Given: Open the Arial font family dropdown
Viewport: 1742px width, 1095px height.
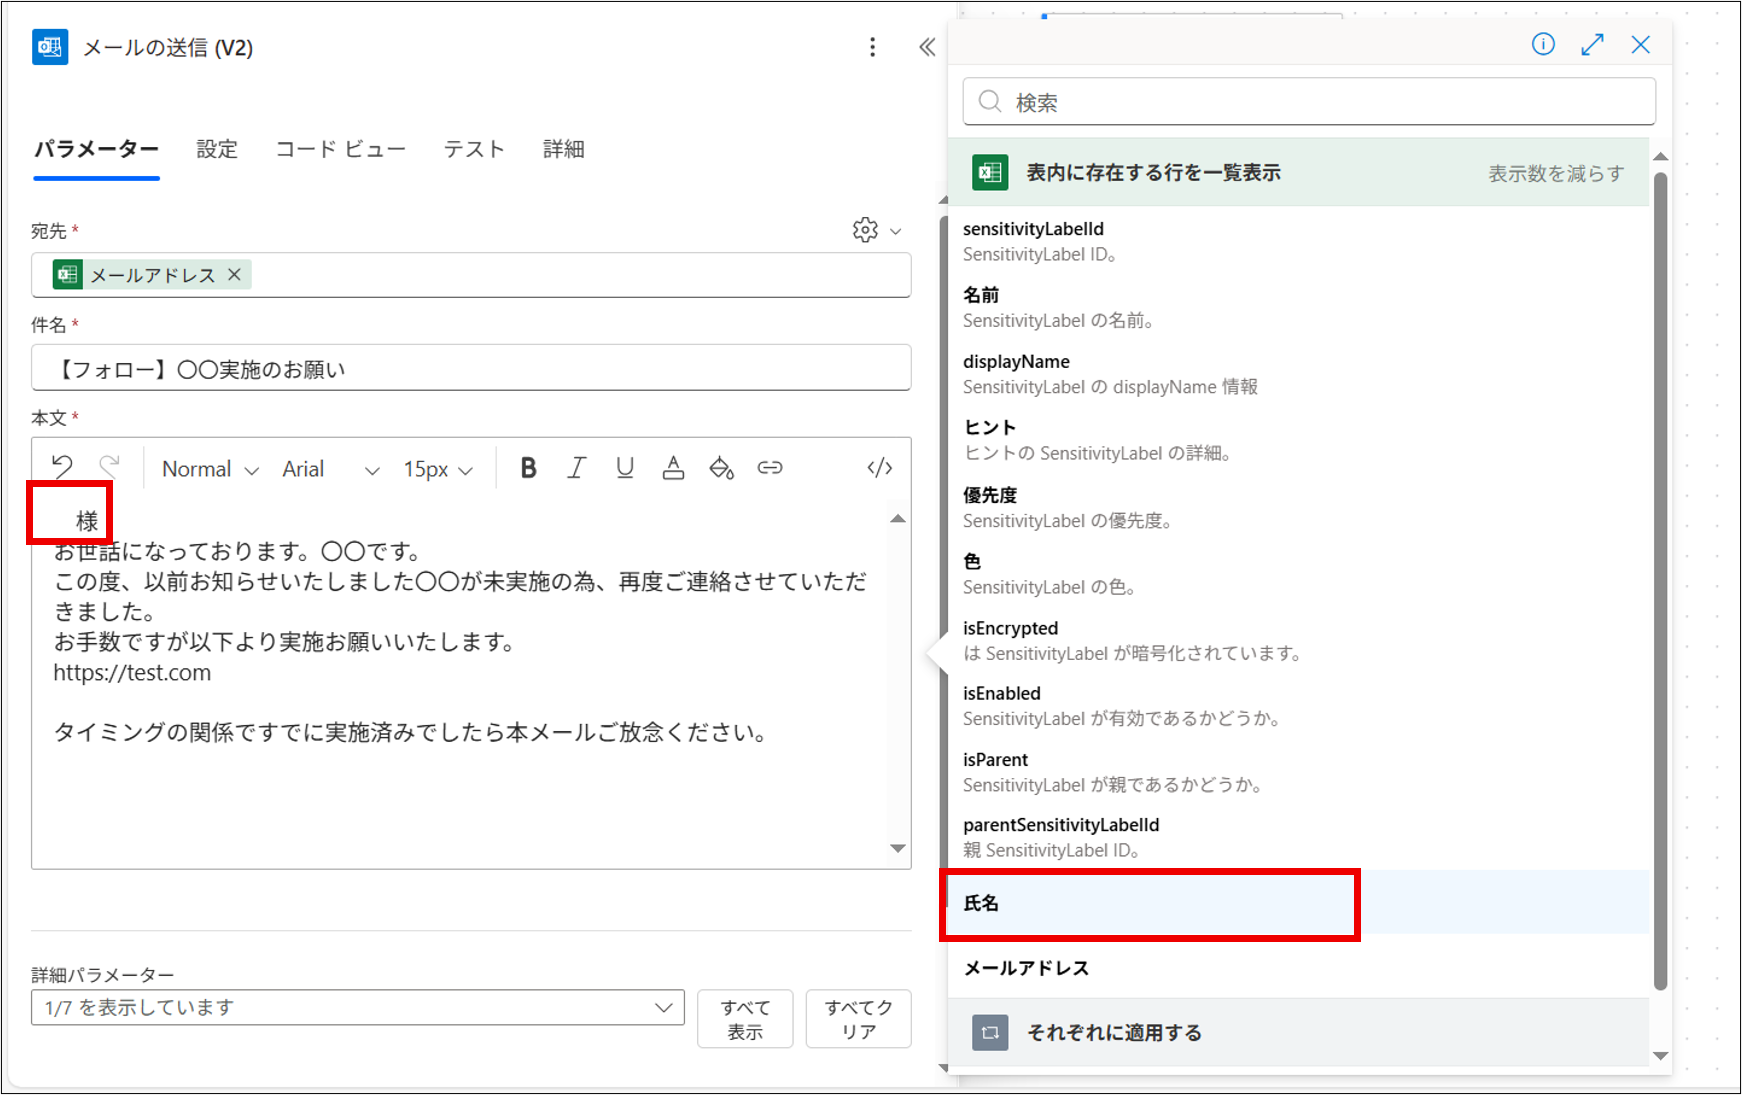Looking at the screenshot, I should (x=330, y=469).
